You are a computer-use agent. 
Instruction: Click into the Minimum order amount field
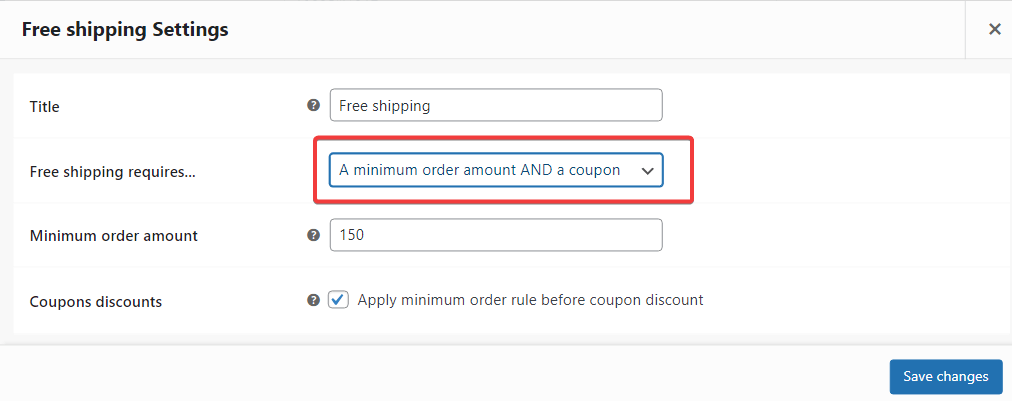tap(496, 235)
